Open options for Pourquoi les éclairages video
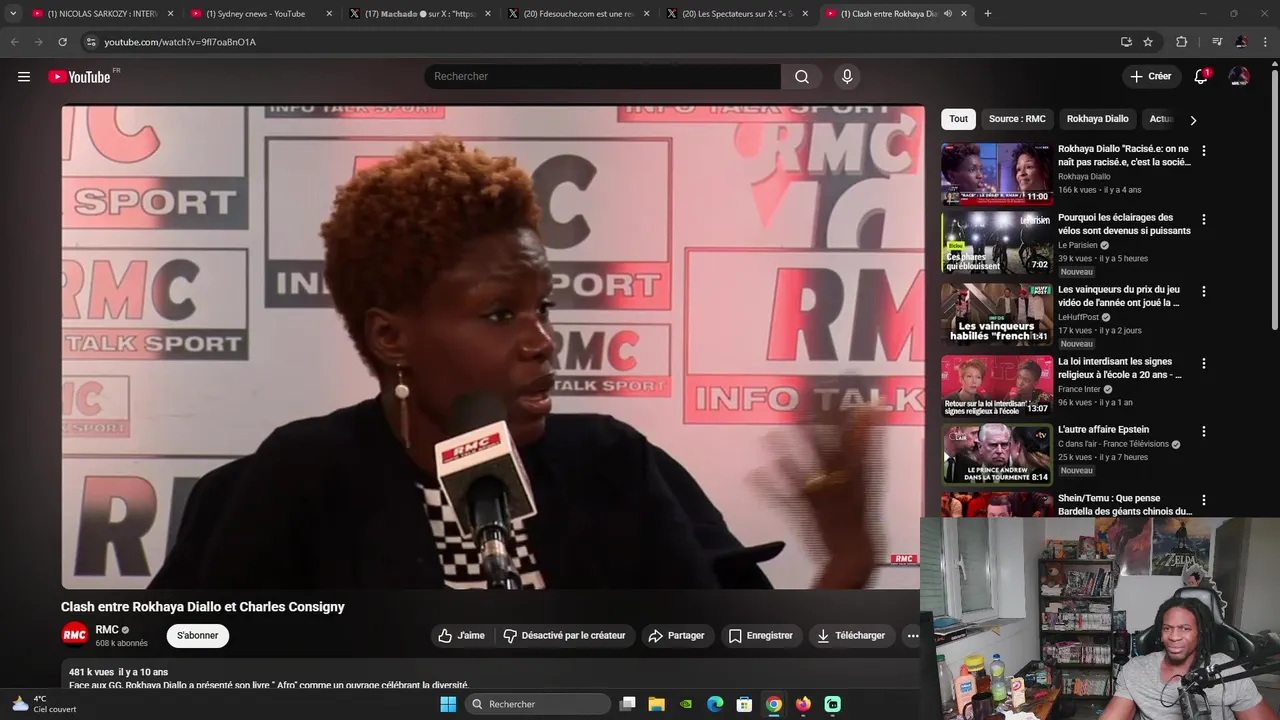This screenshot has height=720, width=1280. tap(1204, 220)
